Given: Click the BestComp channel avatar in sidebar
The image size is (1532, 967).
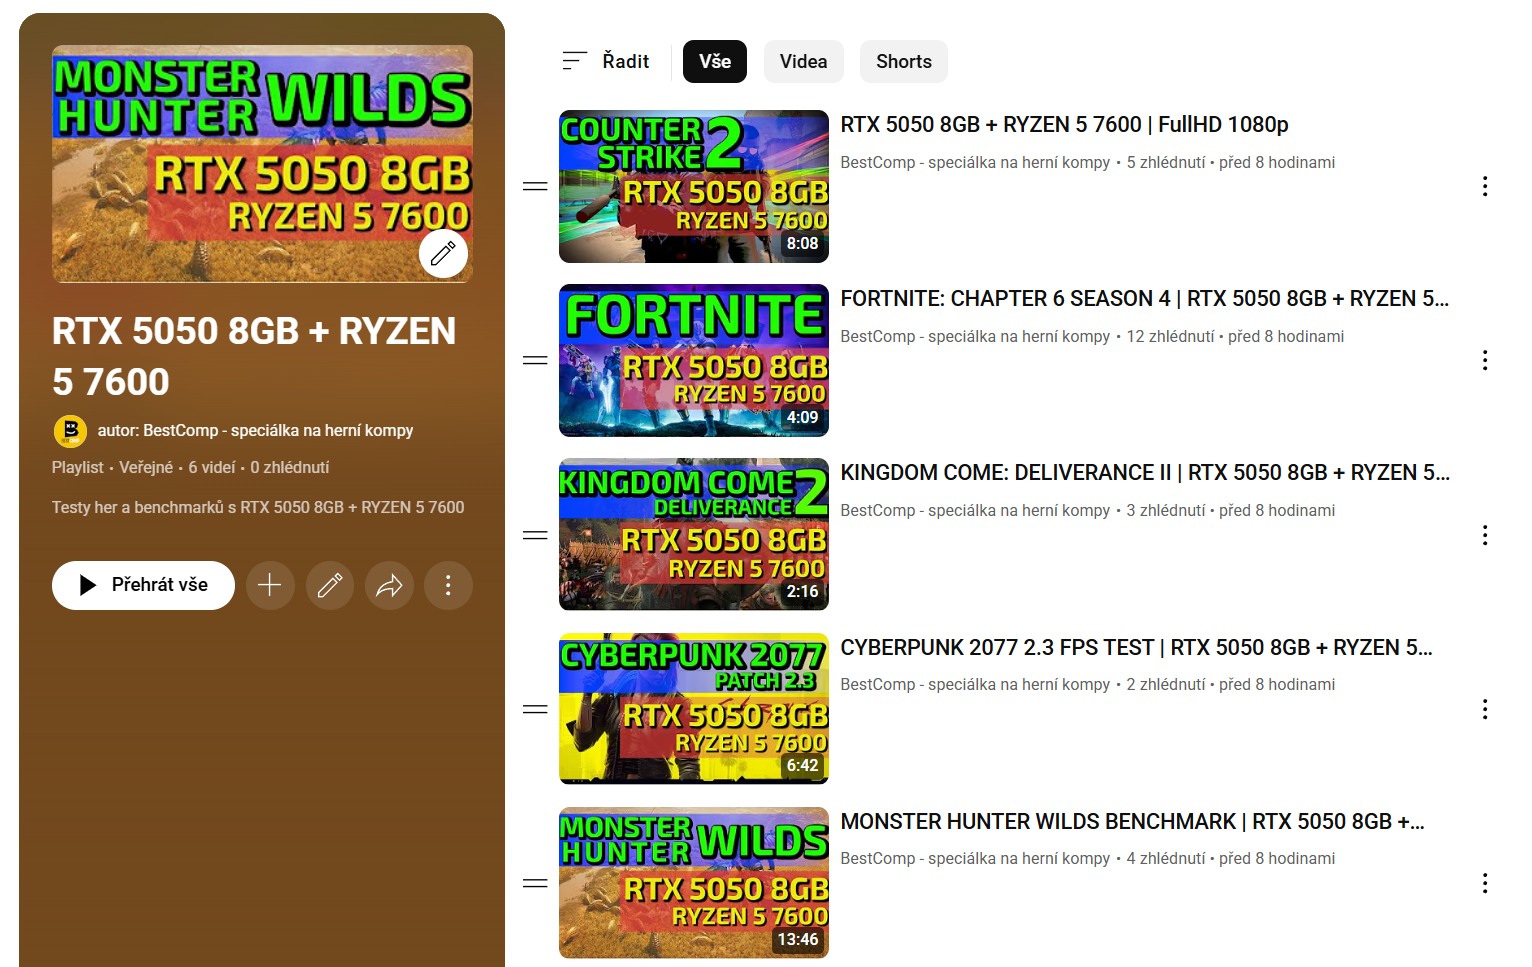Looking at the screenshot, I should tap(69, 431).
